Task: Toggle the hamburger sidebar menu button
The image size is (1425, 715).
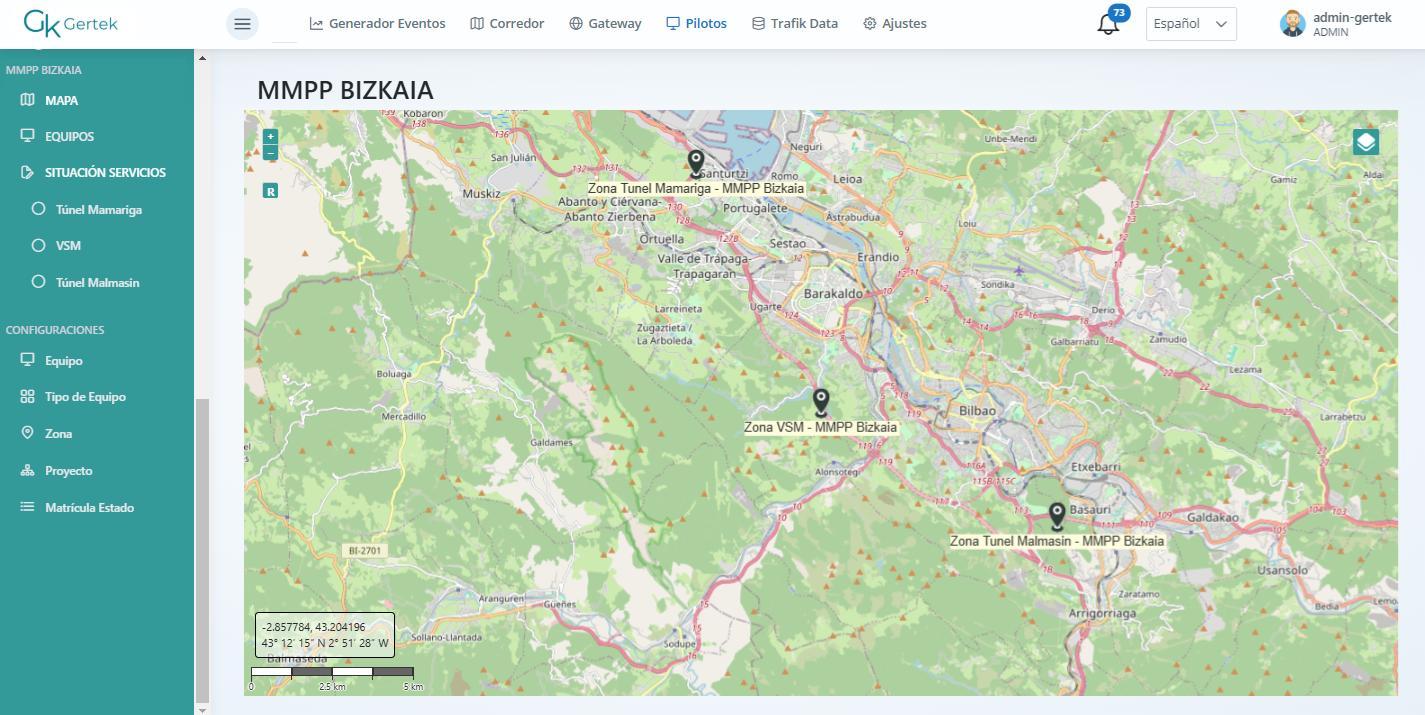Action: [242, 24]
